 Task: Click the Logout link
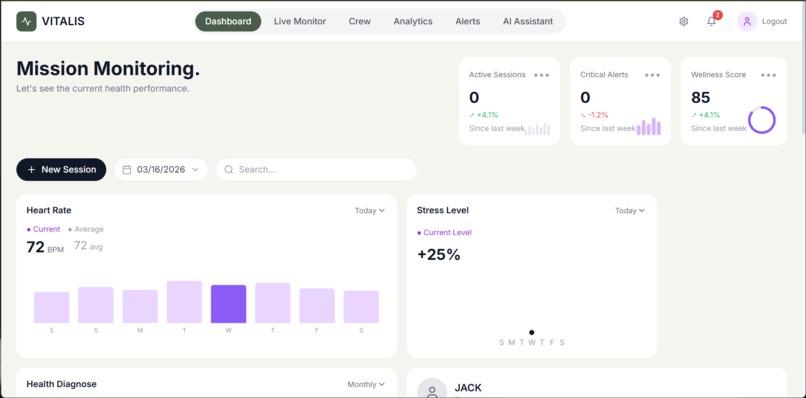click(774, 22)
